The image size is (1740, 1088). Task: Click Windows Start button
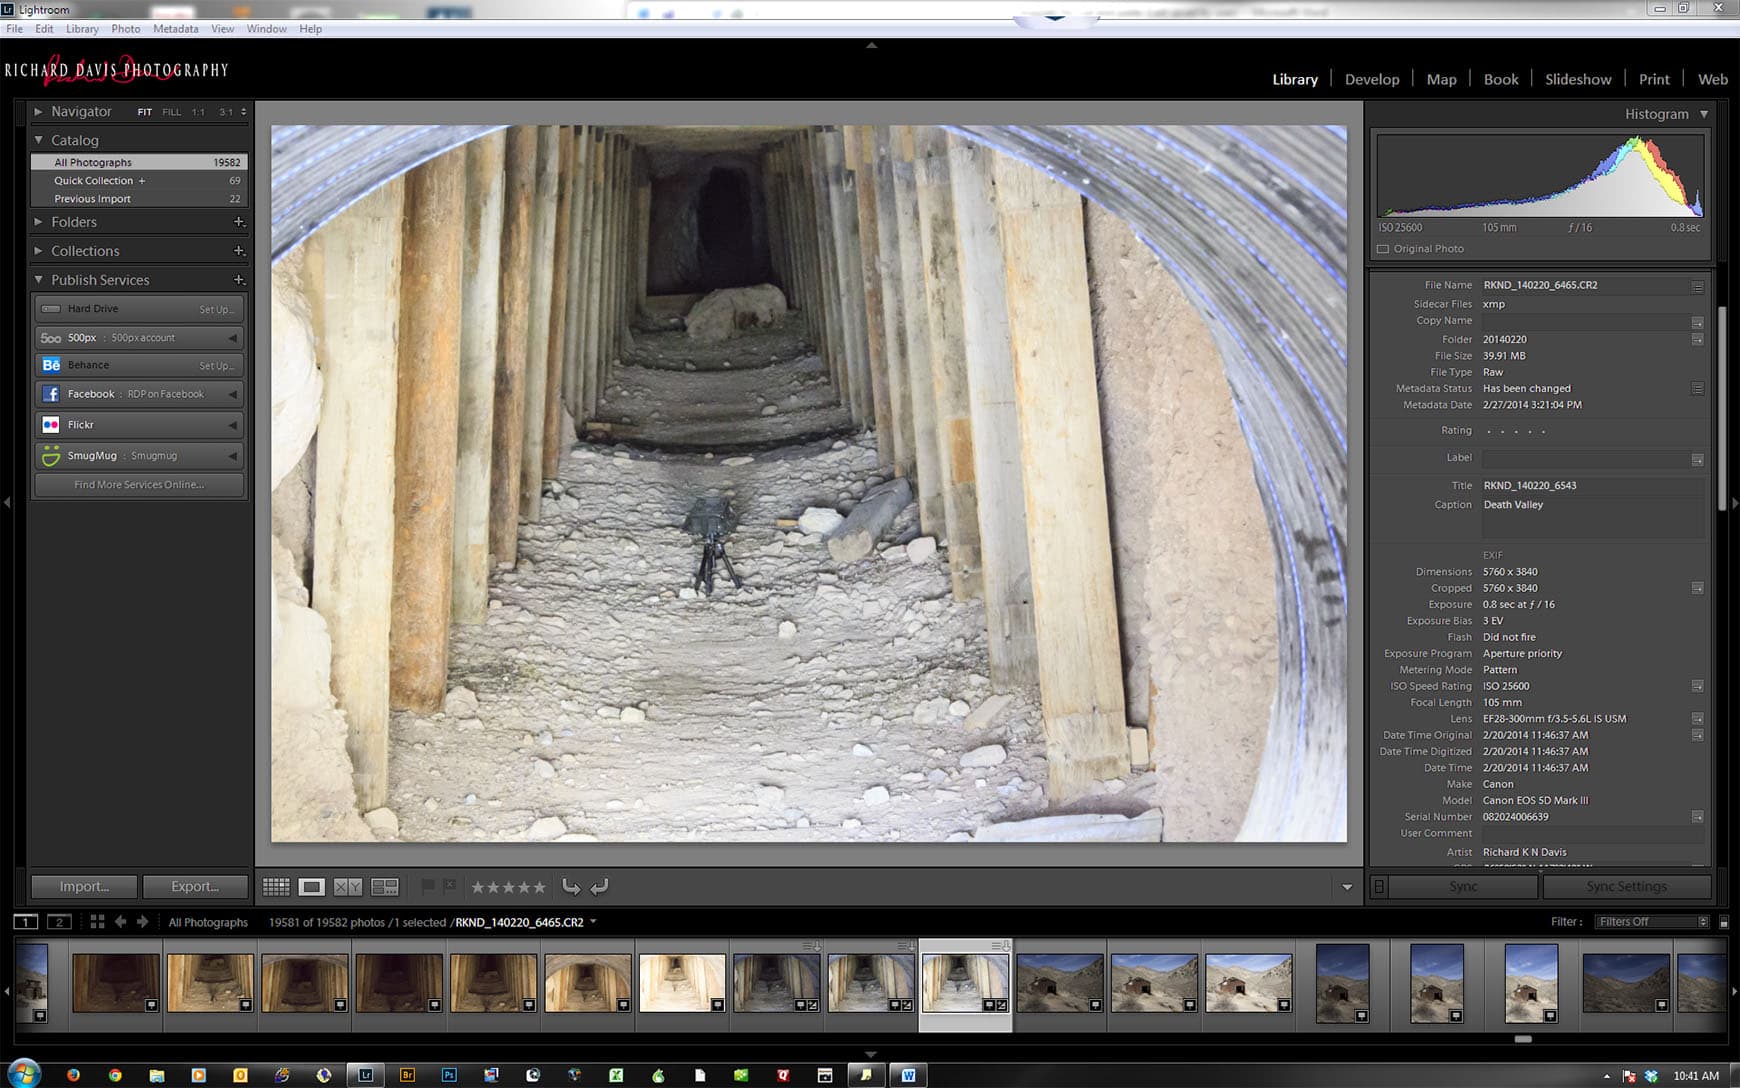point(24,1074)
